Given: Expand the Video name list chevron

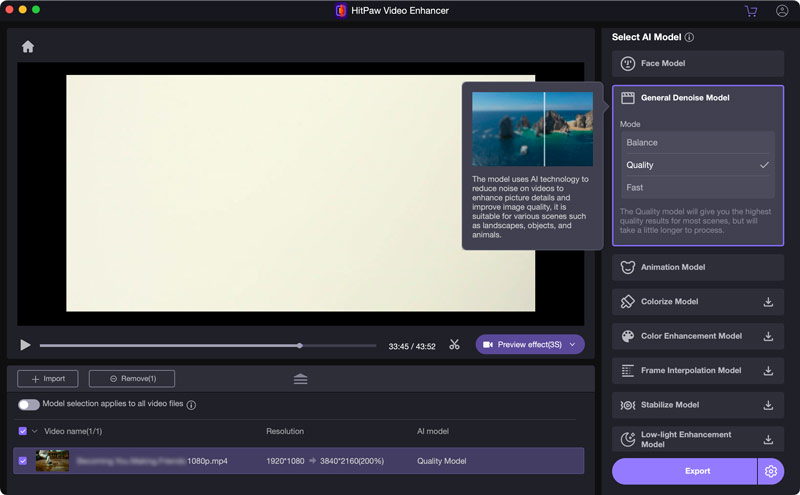Looking at the screenshot, I should click(35, 431).
